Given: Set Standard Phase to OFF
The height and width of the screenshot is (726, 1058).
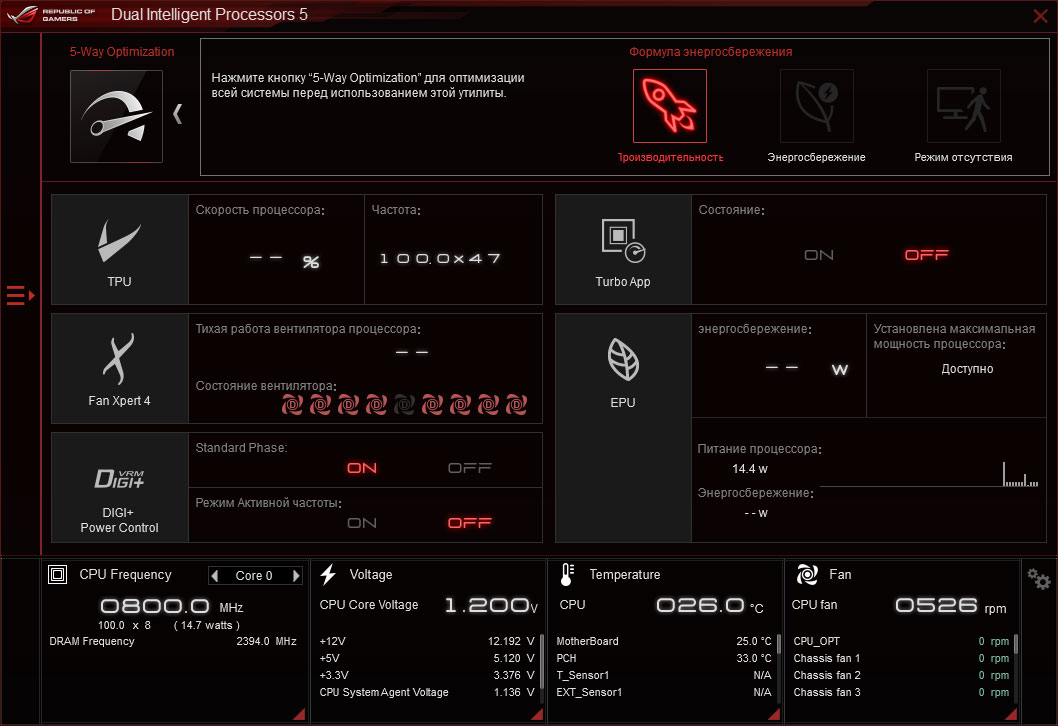Looking at the screenshot, I should point(470,468).
